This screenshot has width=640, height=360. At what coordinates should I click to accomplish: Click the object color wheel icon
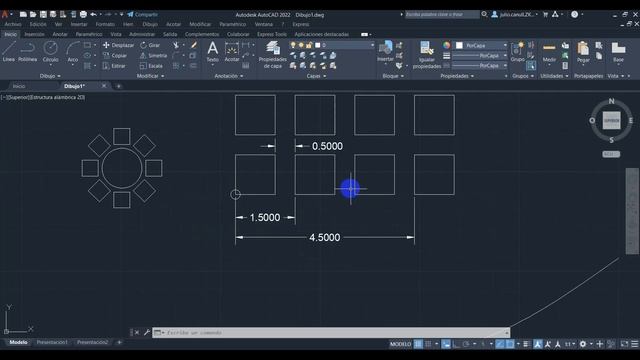[447, 45]
